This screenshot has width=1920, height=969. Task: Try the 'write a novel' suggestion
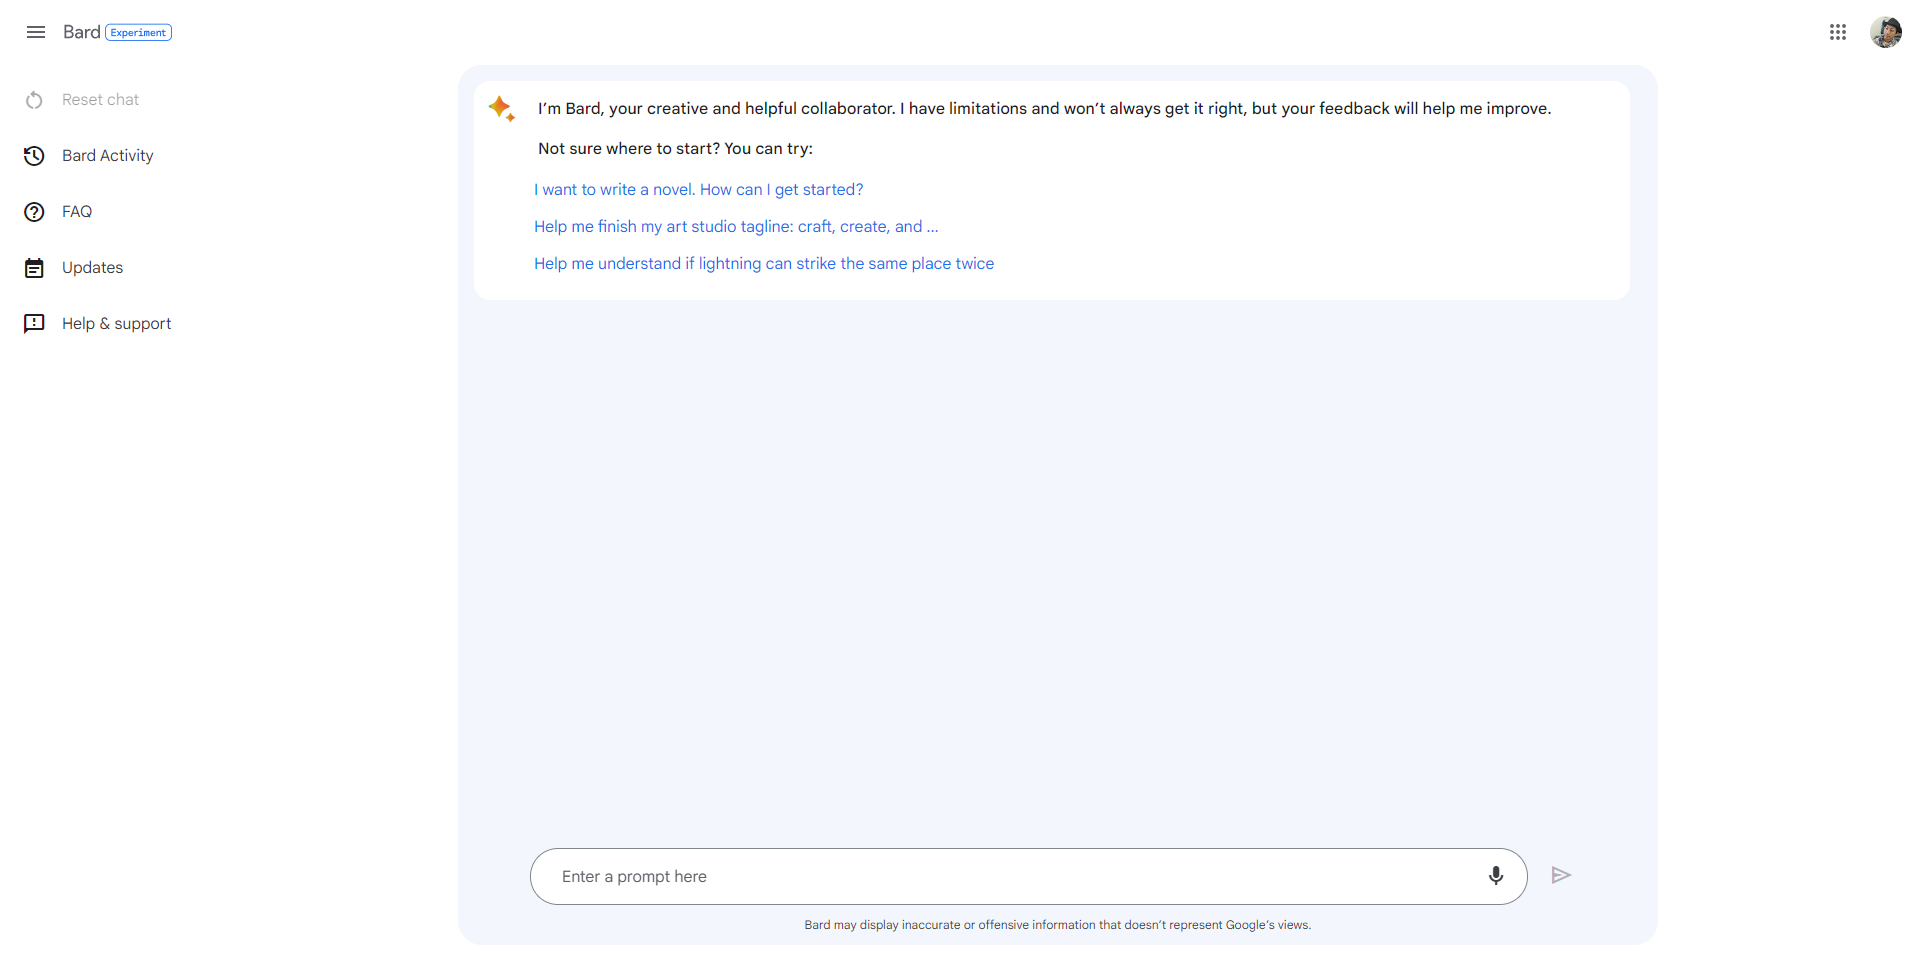click(698, 190)
